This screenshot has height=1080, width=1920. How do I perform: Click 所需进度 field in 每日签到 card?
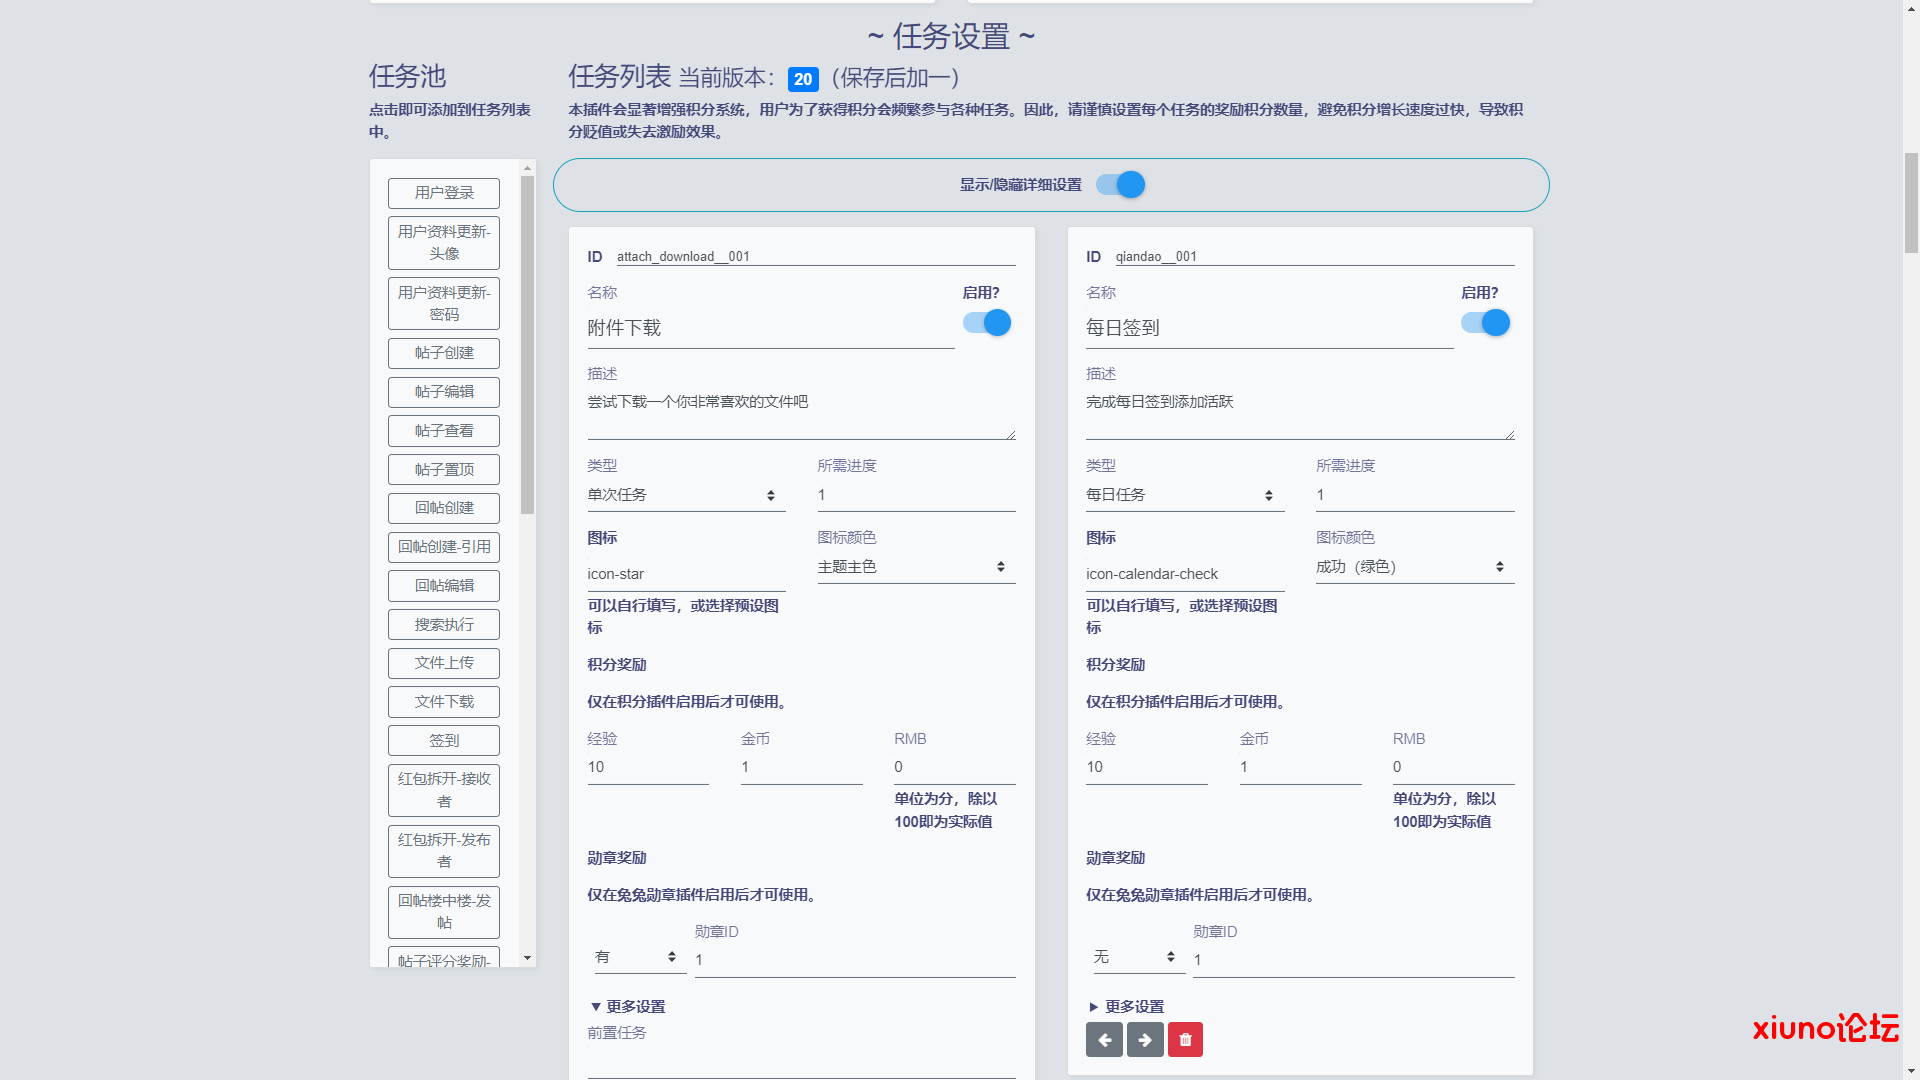1415,495
